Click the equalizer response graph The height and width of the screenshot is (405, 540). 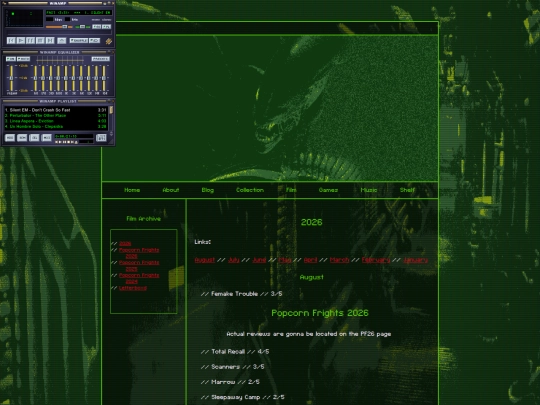point(60,60)
